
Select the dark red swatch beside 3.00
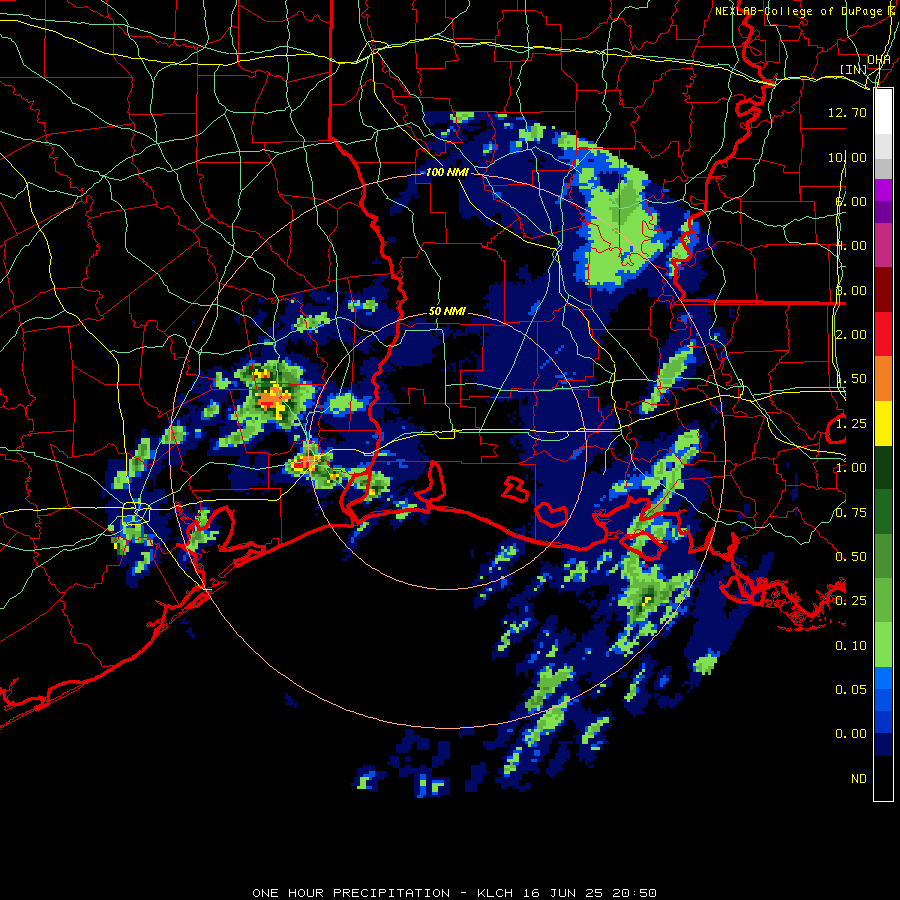883,290
